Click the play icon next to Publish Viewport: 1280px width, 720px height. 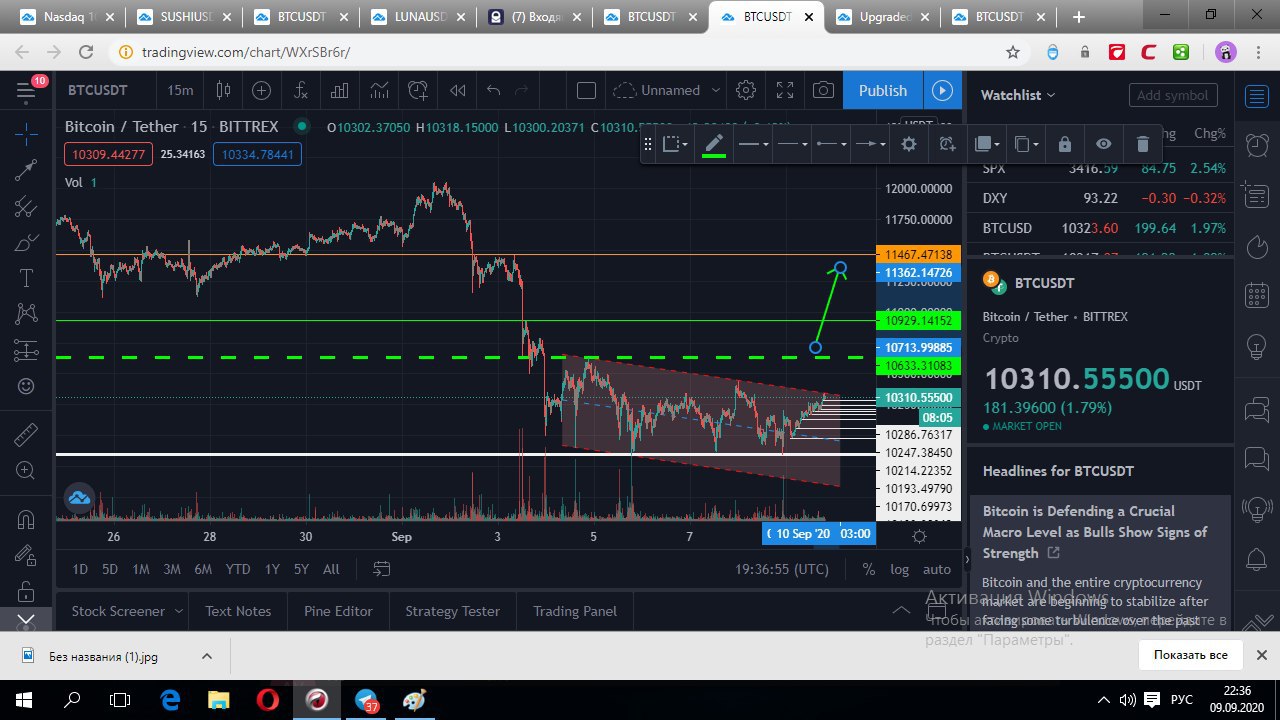coord(942,91)
